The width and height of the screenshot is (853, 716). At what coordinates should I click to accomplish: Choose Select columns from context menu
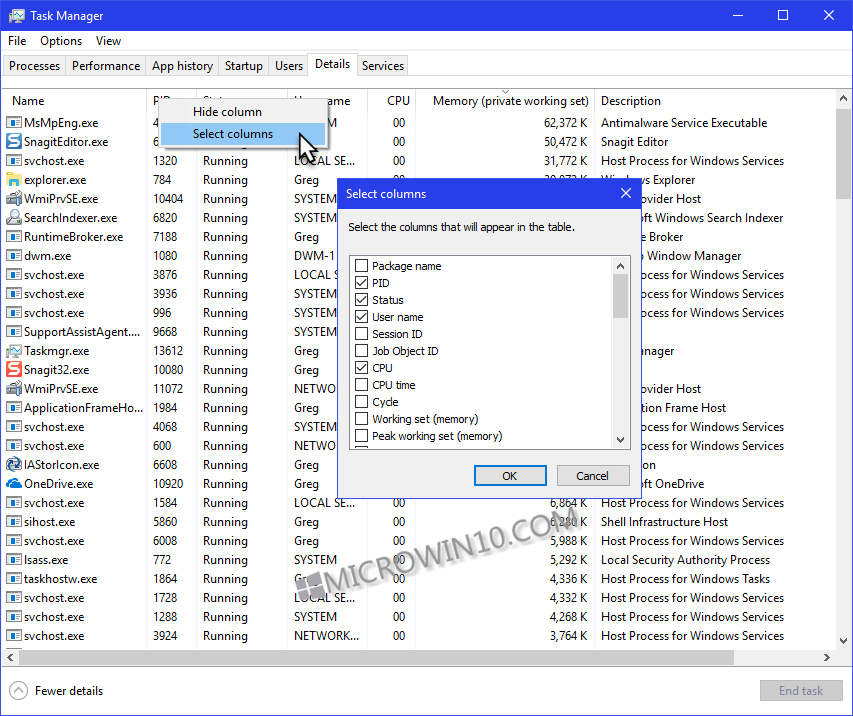(243, 134)
